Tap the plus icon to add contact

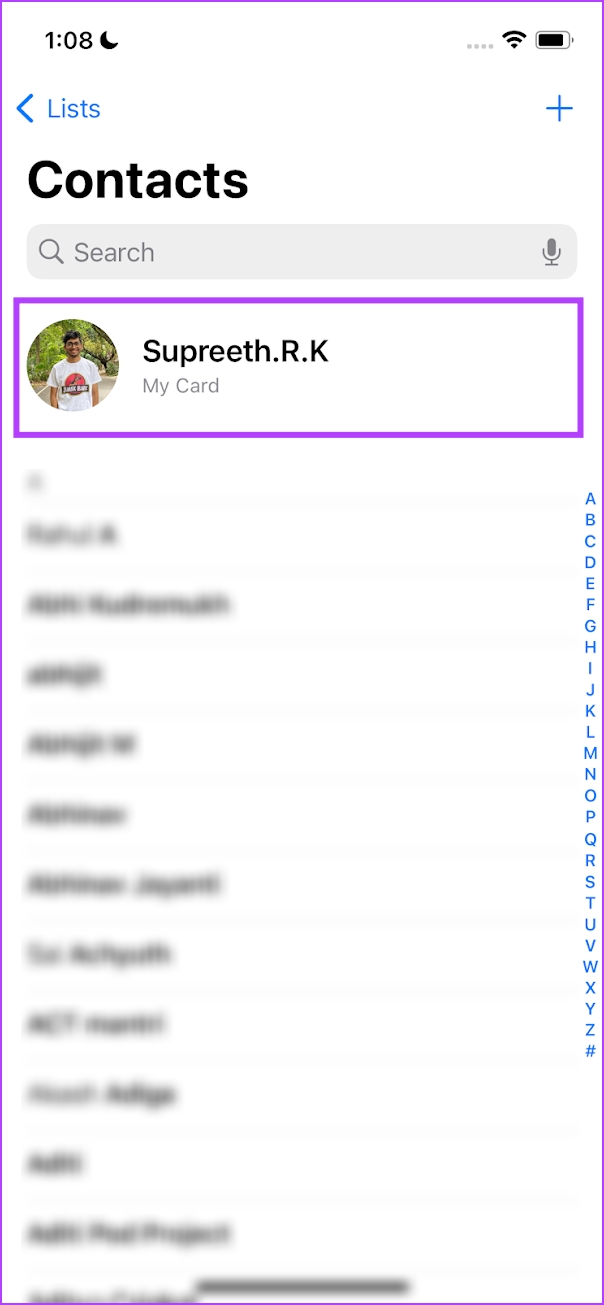(x=559, y=109)
